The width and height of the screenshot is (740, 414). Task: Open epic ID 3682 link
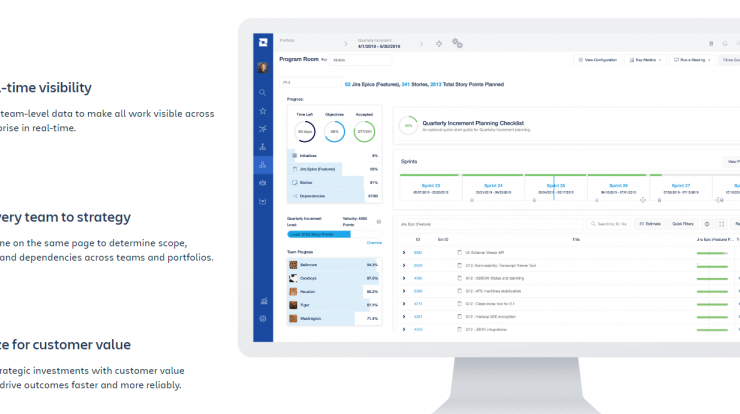pyautogui.click(x=418, y=253)
